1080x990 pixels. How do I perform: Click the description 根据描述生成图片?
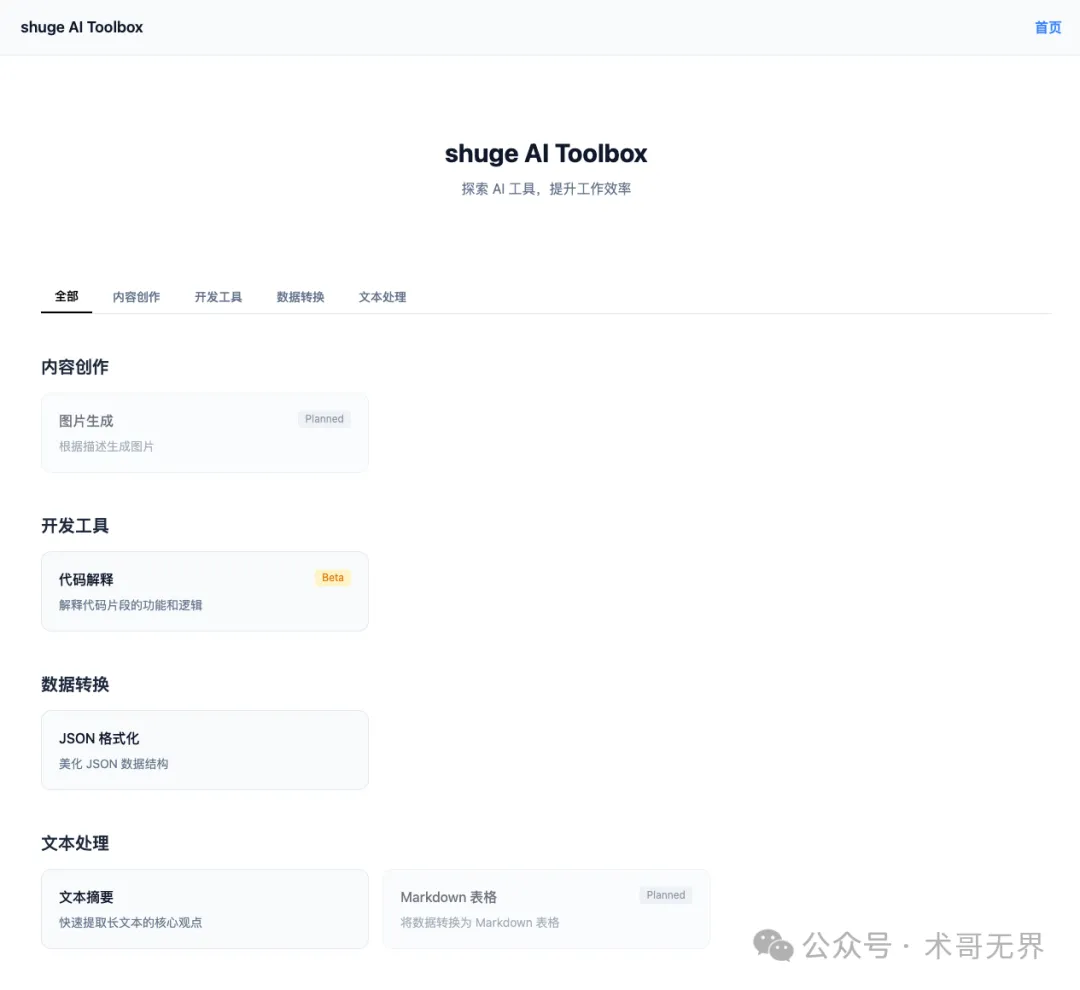(107, 446)
